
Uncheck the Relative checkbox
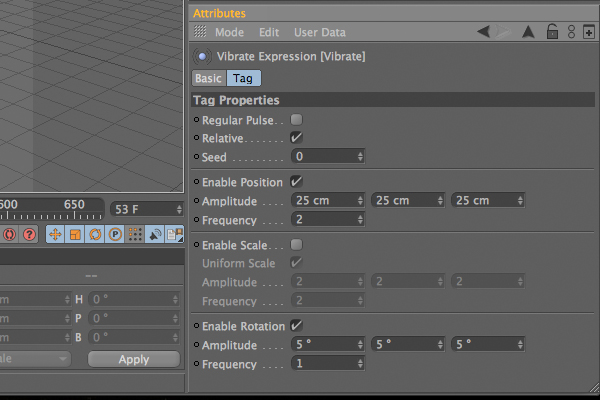296,138
